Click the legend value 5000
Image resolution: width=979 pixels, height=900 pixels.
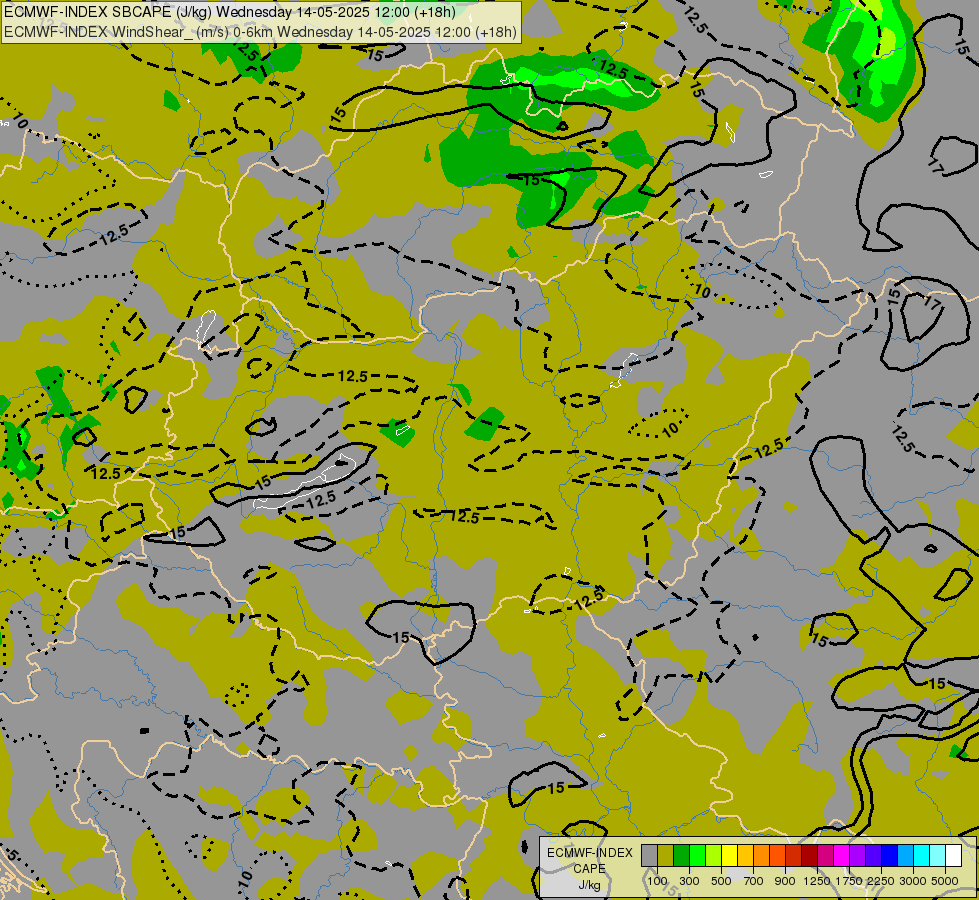click(x=945, y=881)
